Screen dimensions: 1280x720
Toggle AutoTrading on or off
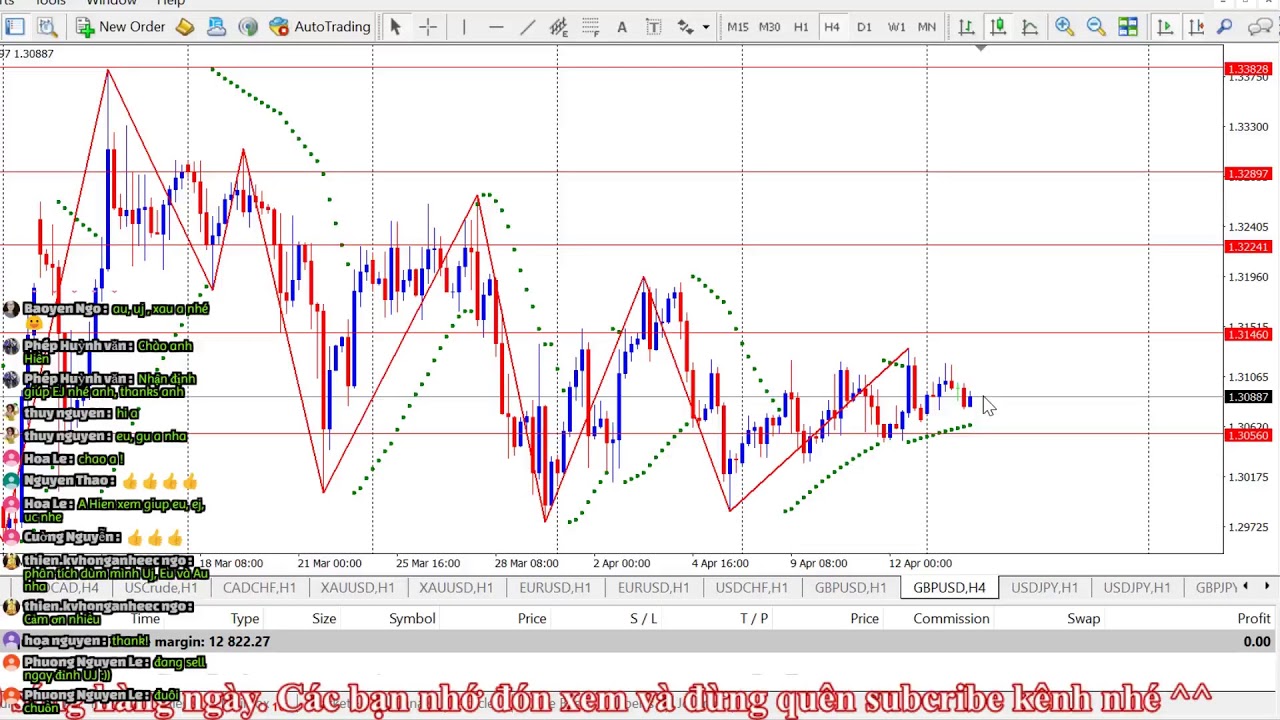point(321,27)
